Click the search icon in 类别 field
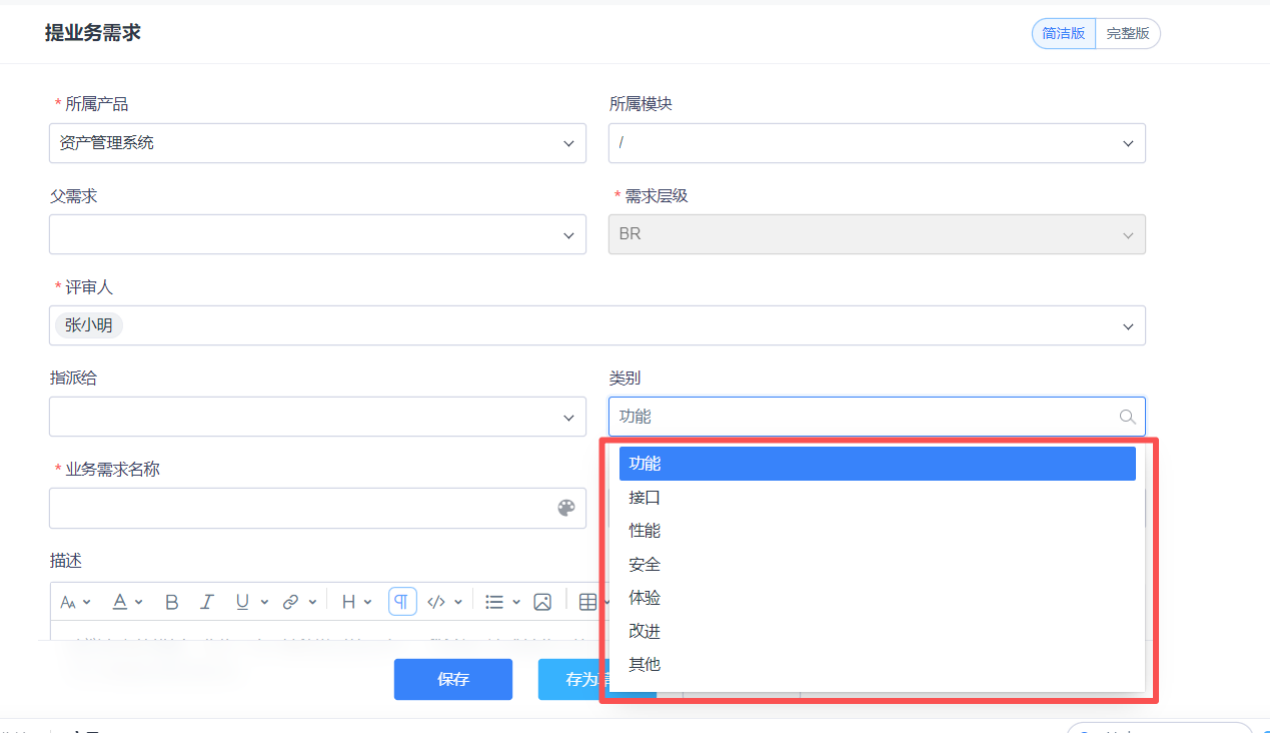 tap(1127, 416)
